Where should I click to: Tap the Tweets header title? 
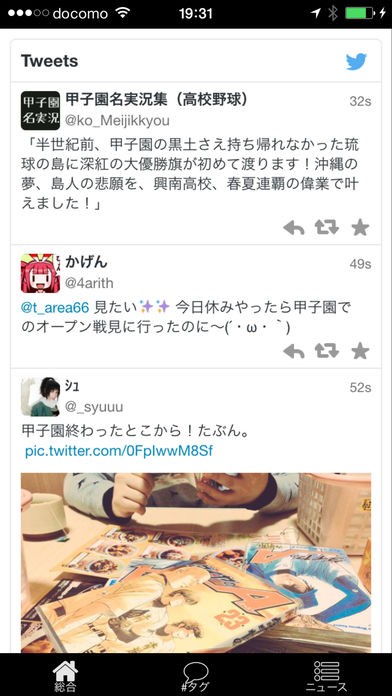click(49, 61)
